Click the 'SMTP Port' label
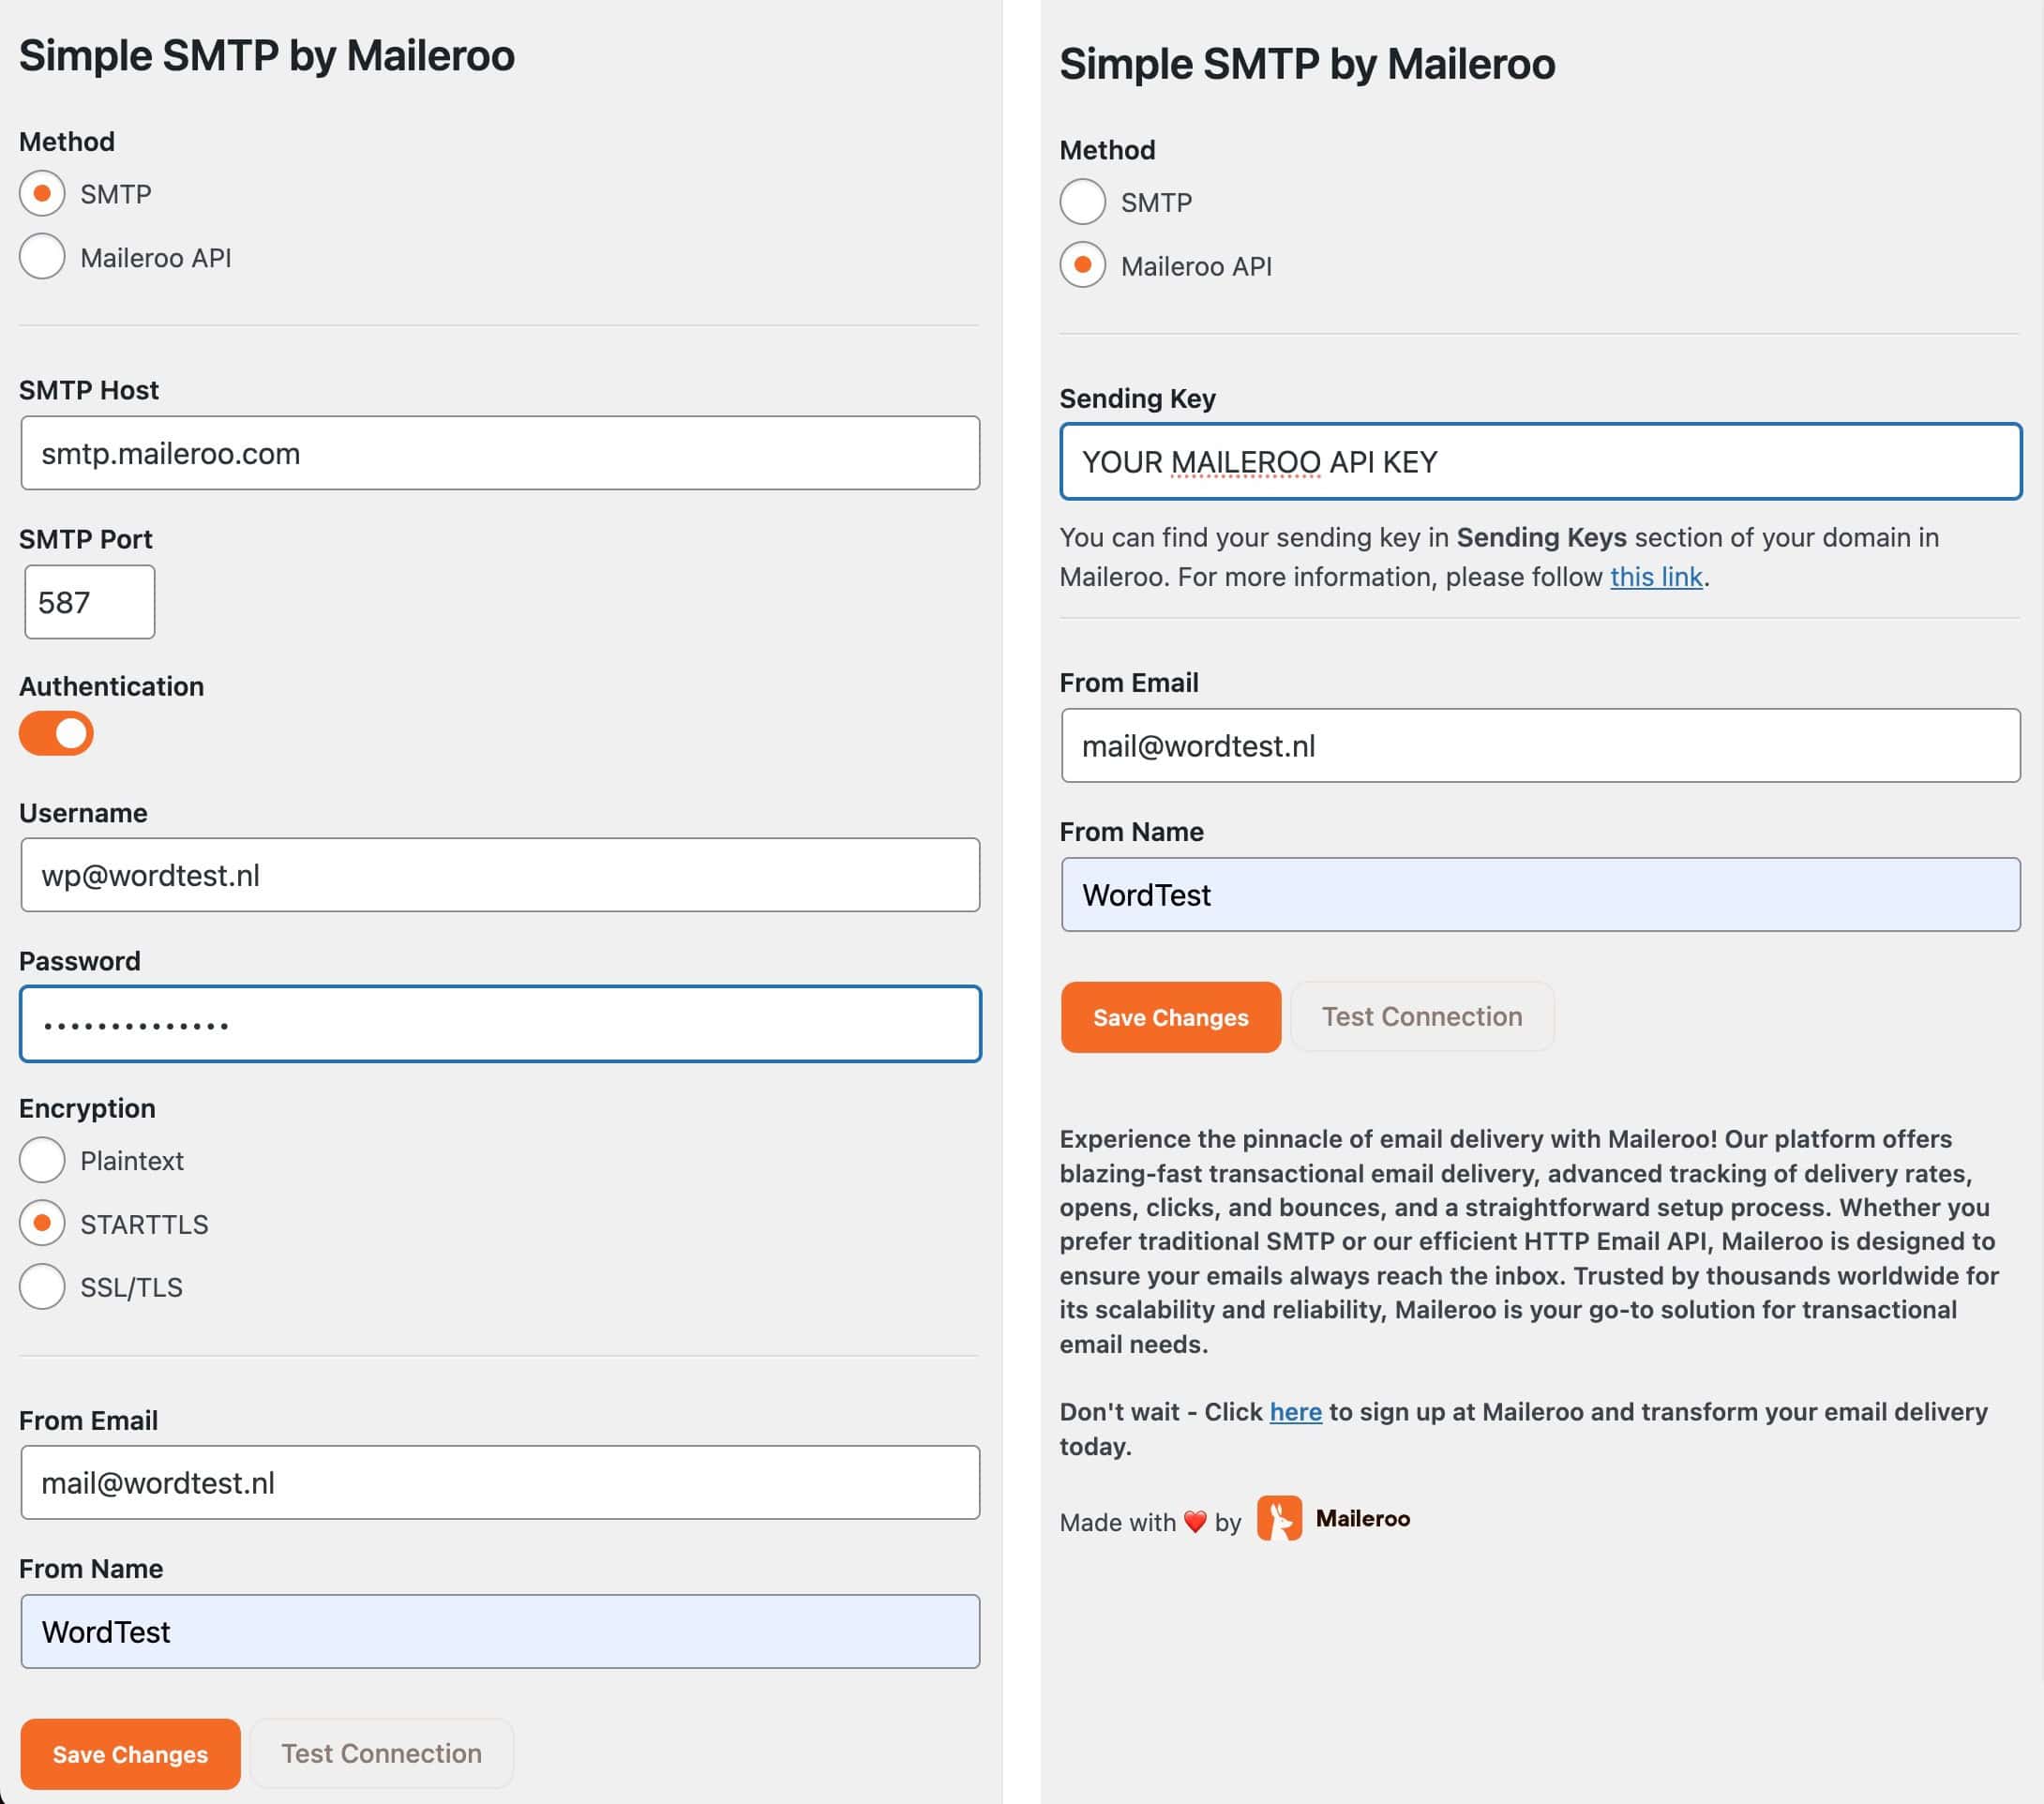Screen dimensions: 2044x1804 point(86,539)
